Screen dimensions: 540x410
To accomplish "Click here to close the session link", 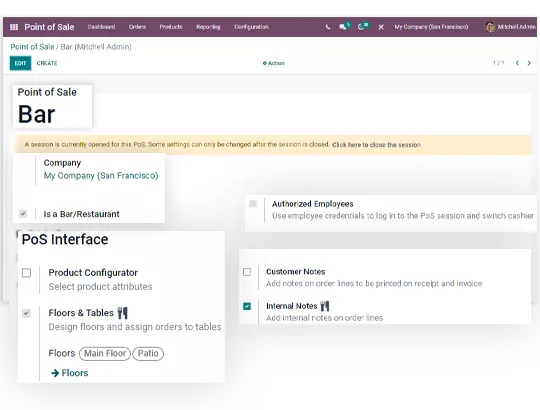I will point(376,145).
